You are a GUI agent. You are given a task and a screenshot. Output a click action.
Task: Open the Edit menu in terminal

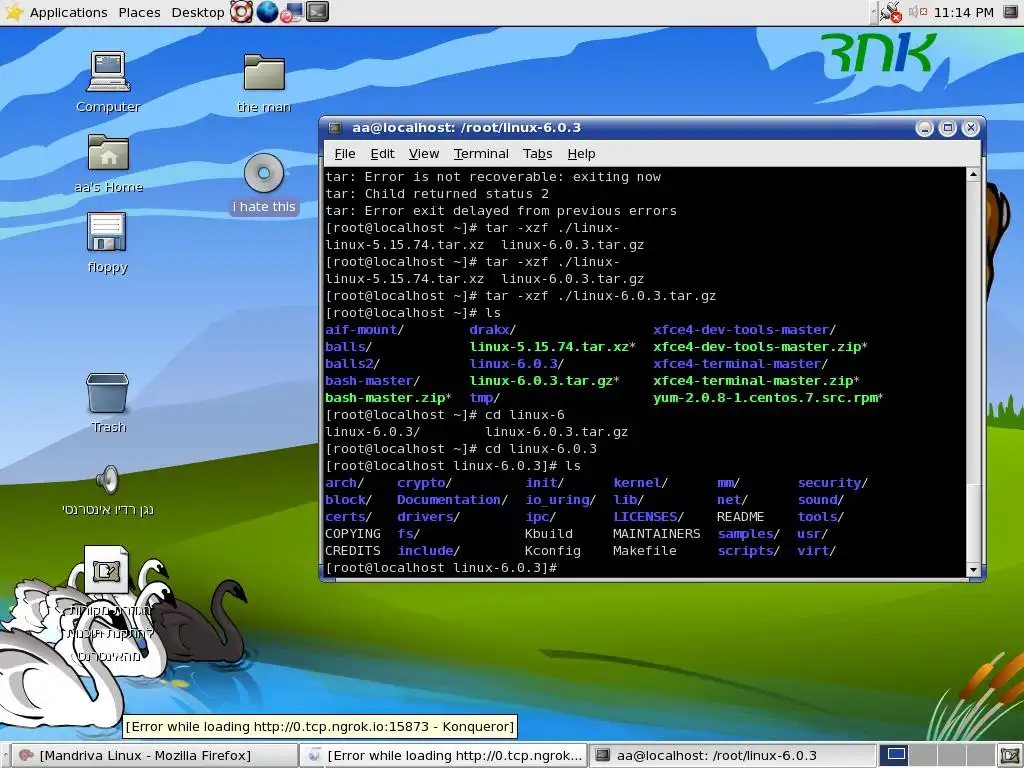click(382, 154)
